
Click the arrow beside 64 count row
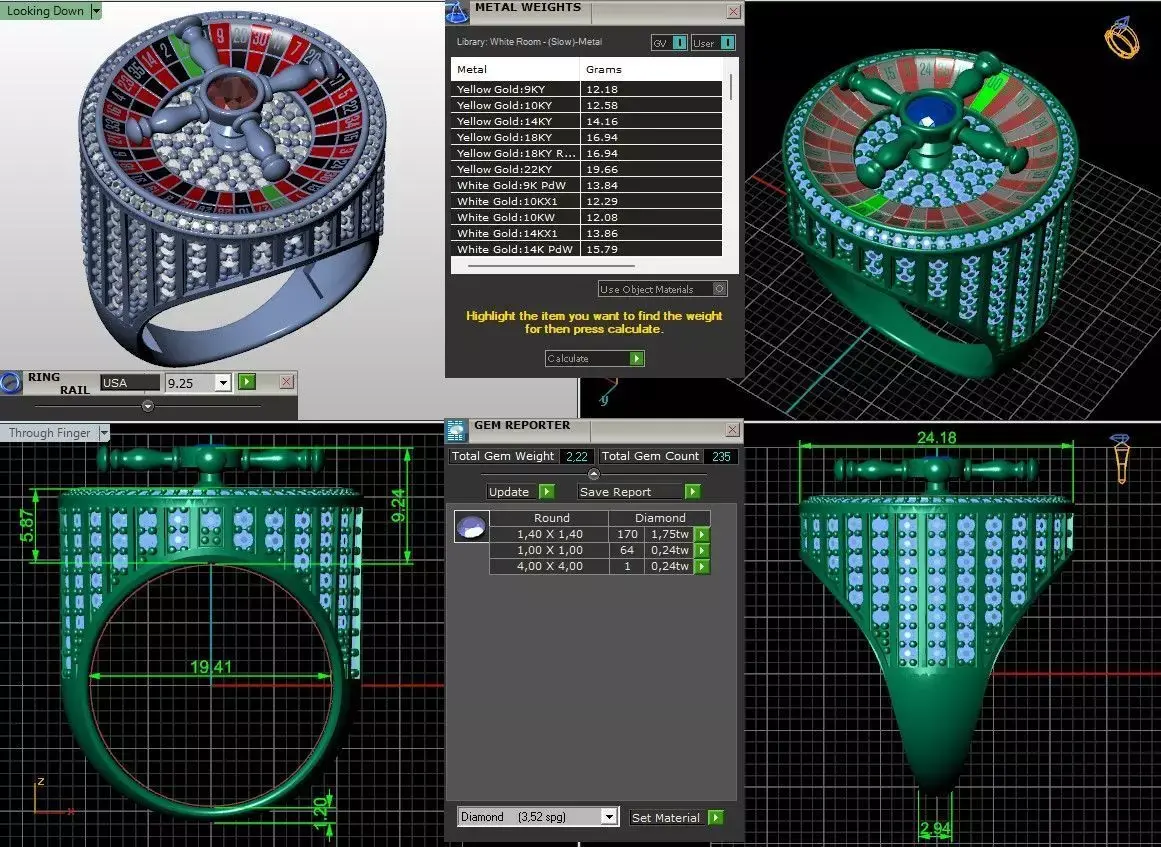coord(702,550)
